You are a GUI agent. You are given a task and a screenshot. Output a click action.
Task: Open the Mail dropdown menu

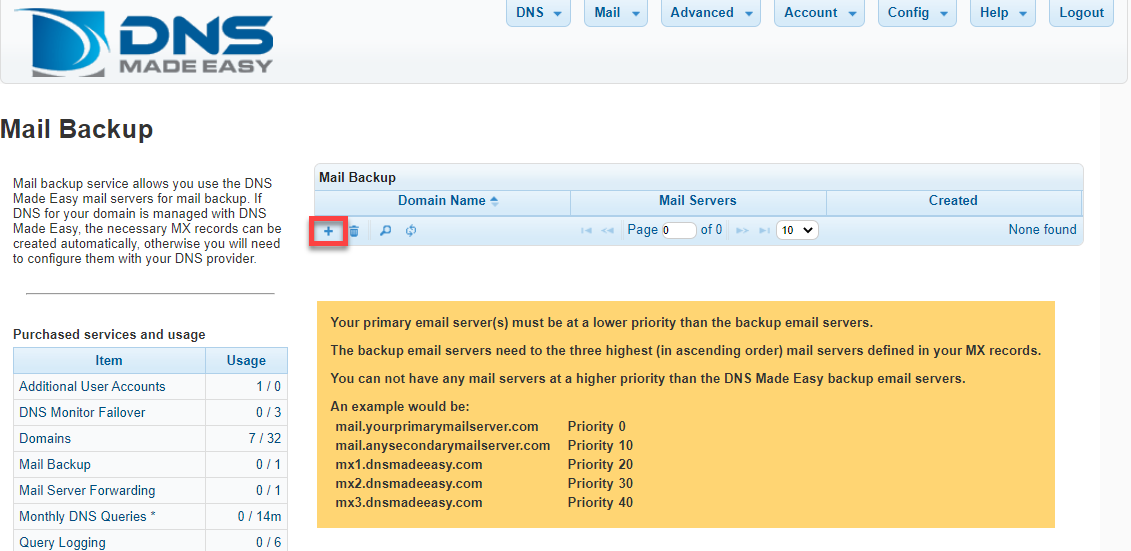pos(616,13)
